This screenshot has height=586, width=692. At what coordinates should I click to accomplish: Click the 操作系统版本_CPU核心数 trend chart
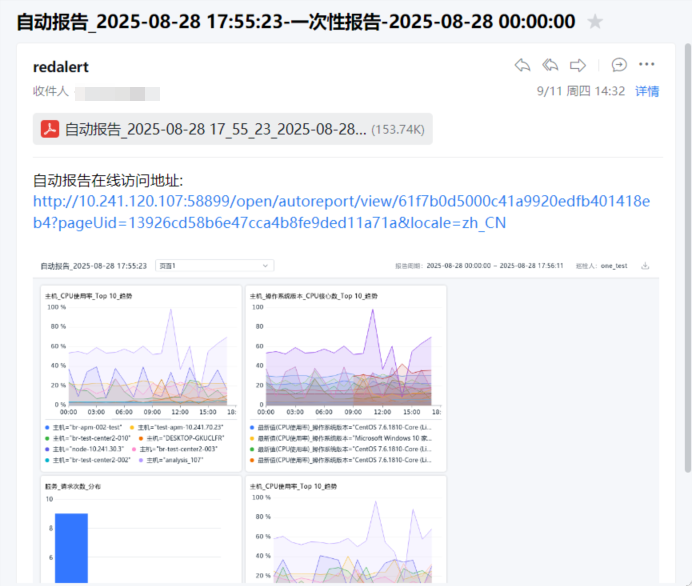[345, 355]
